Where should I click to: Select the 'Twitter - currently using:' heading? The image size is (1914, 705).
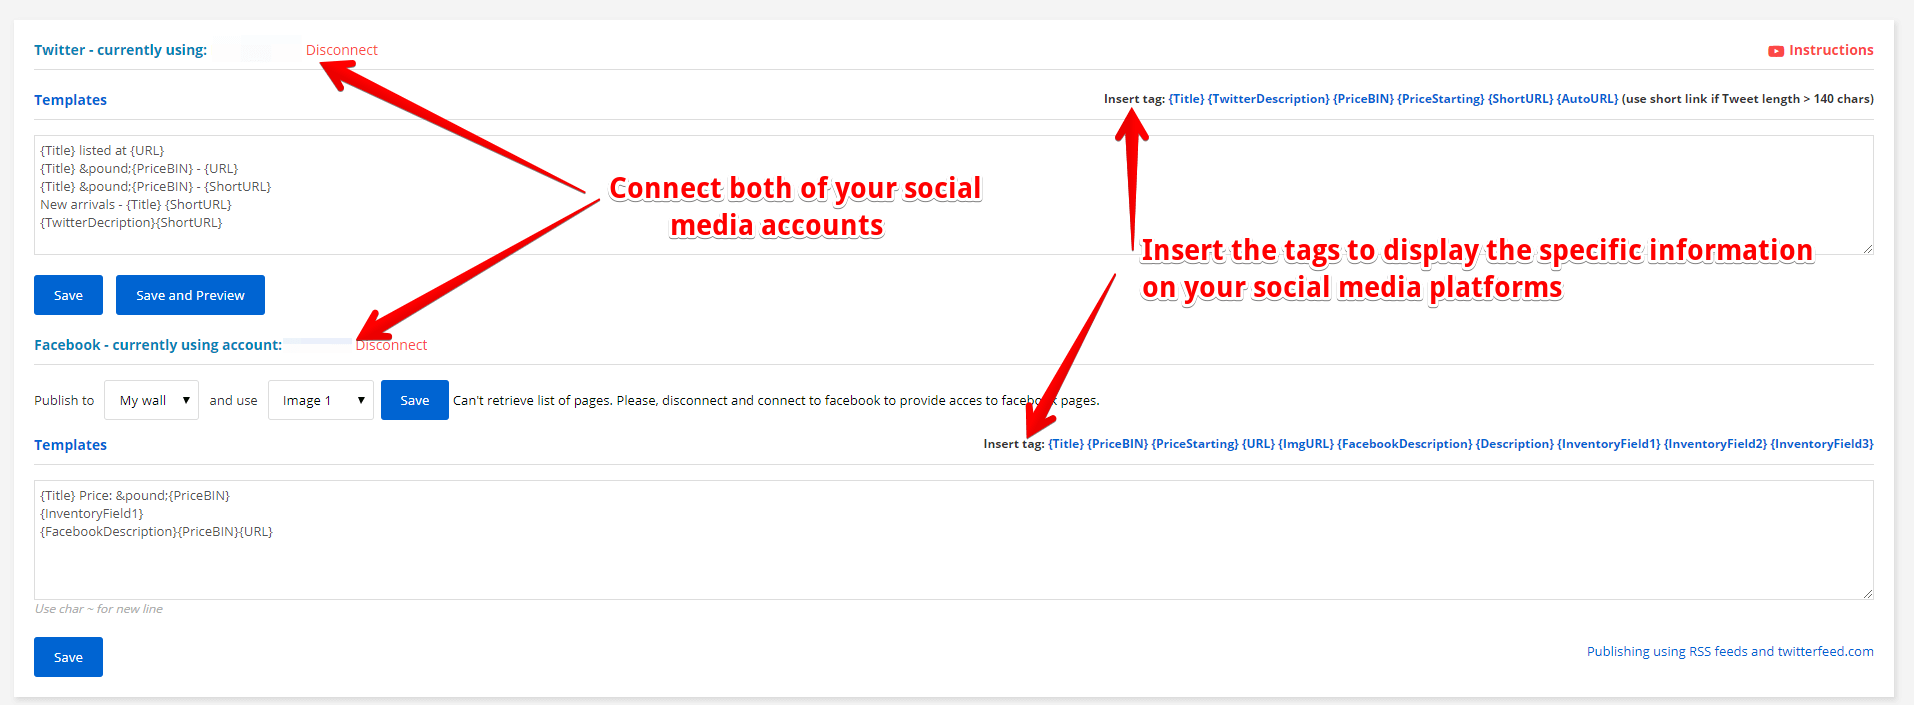[120, 50]
